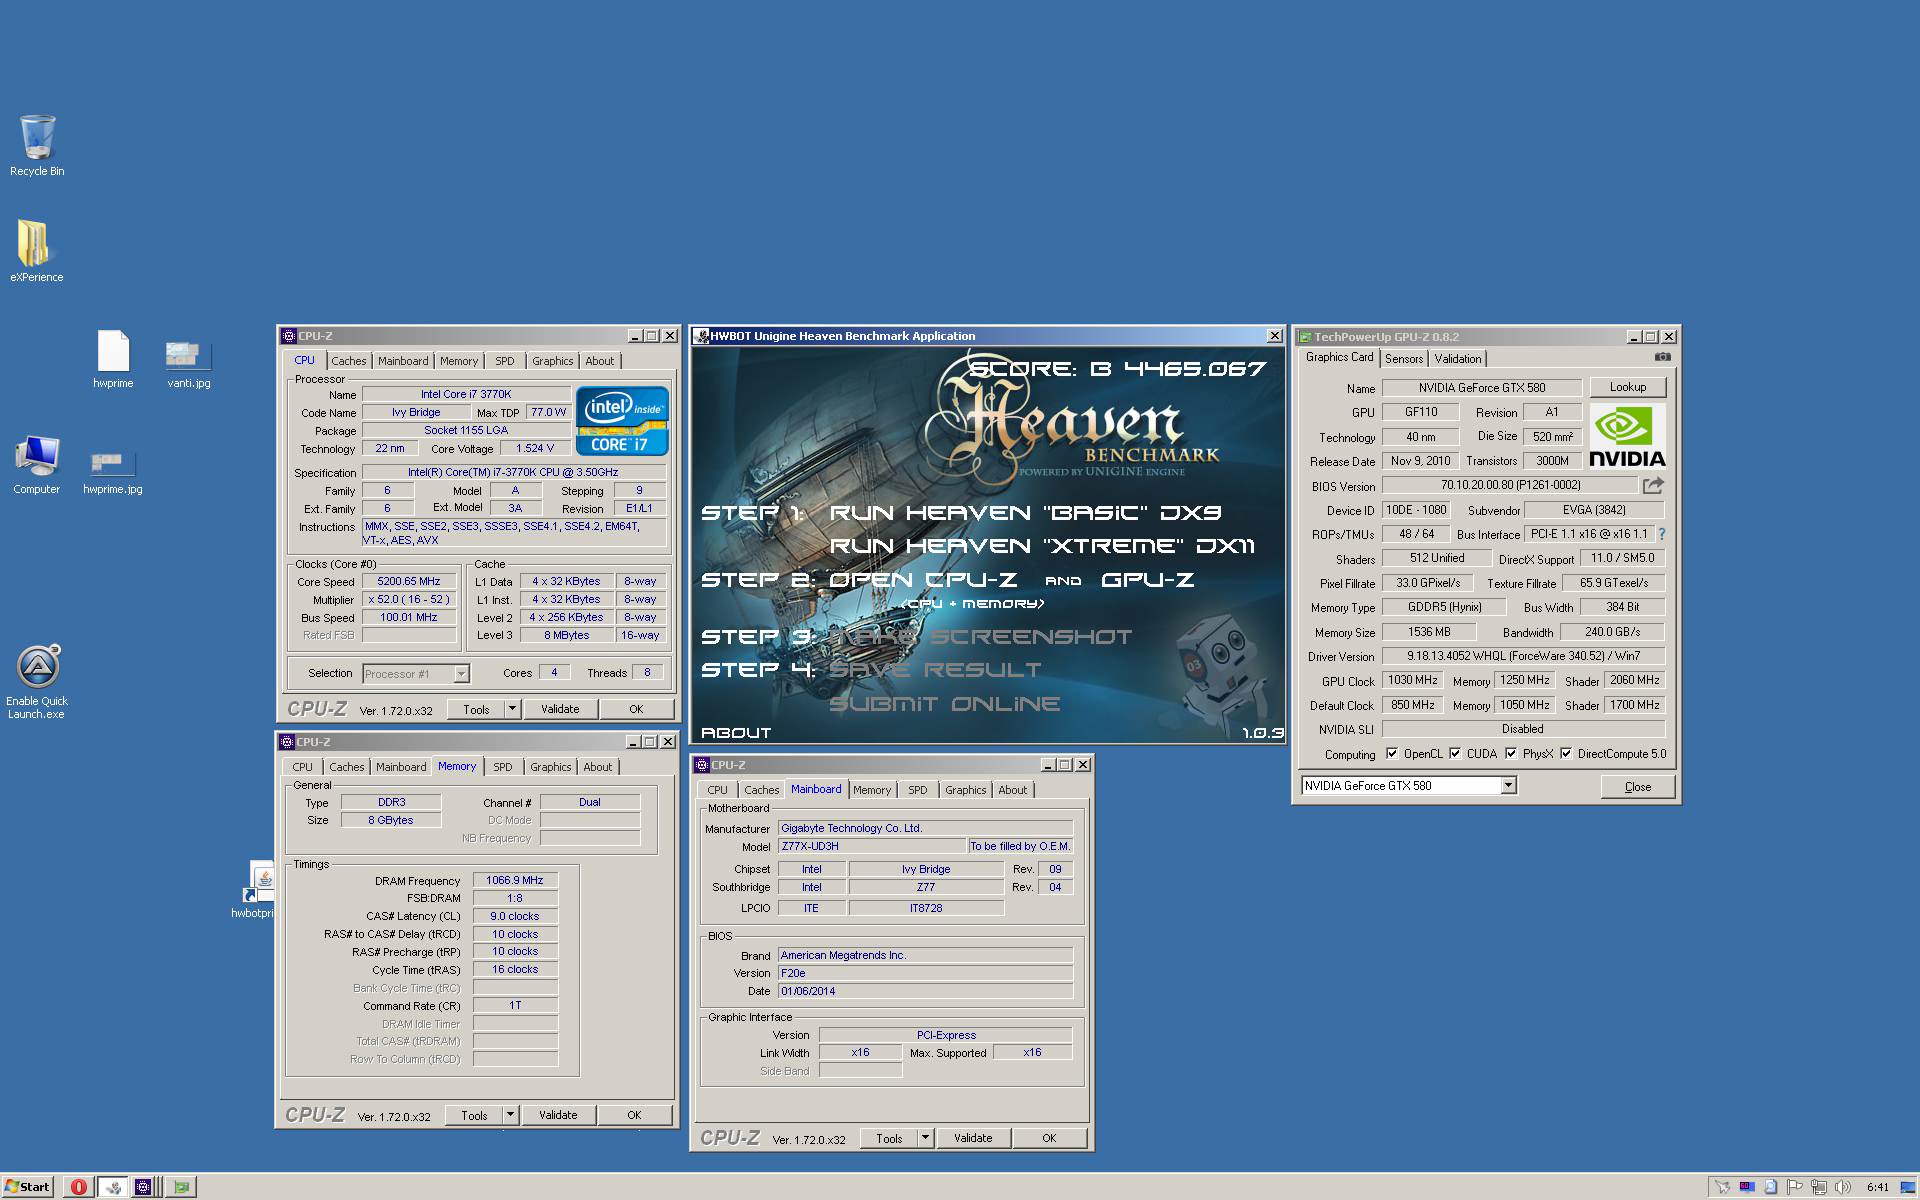Click Run Heaven "Basic" DX9
The height and width of the screenshot is (1200, 1920).
1025,513
